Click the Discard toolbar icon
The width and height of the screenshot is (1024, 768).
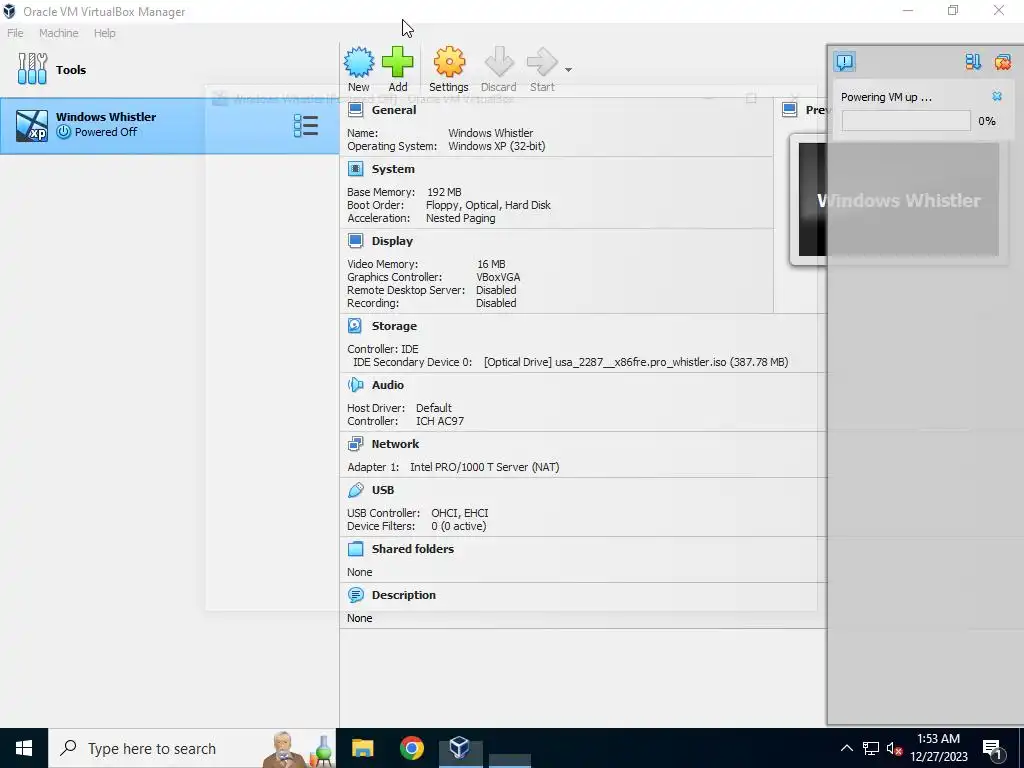coord(499,62)
